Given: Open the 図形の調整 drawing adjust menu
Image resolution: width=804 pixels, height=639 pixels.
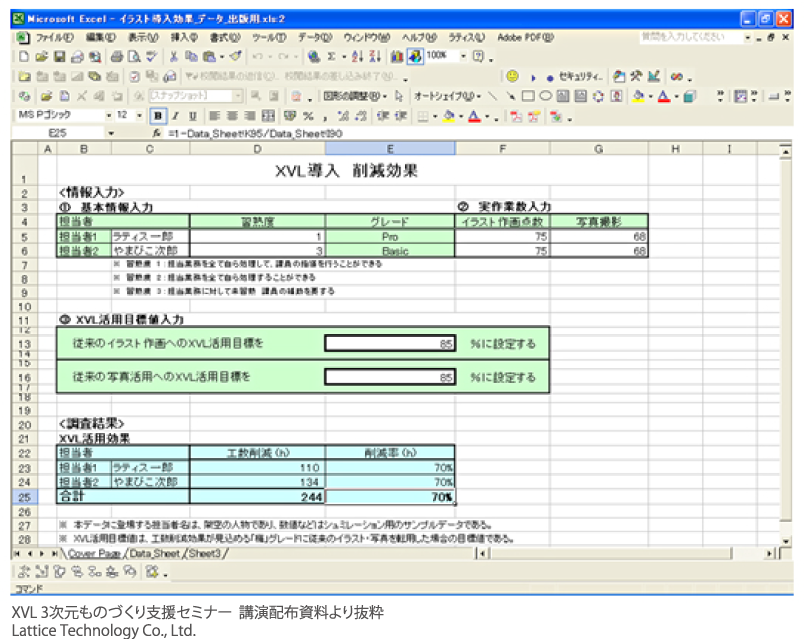Looking at the screenshot, I should pyautogui.click(x=354, y=96).
